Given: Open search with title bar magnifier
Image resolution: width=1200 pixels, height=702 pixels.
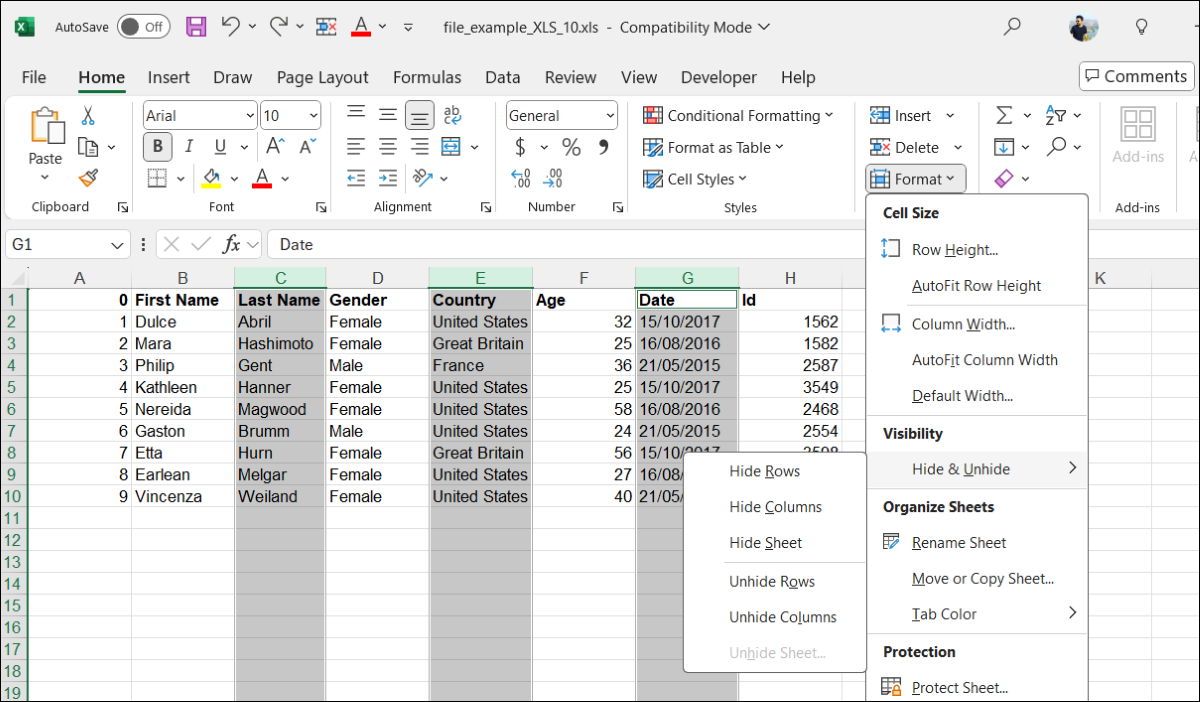Looking at the screenshot, I should point(1013,27).
